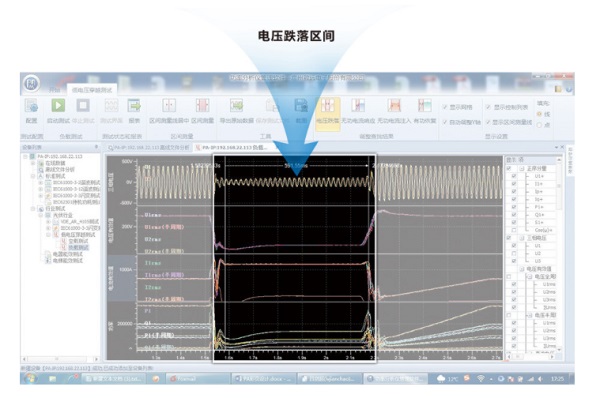Image resolution: width=600 pixels, height=398 pixels.
Task: Collapse the 标准测试 node in device tree
Action: (x=33, y=176)
